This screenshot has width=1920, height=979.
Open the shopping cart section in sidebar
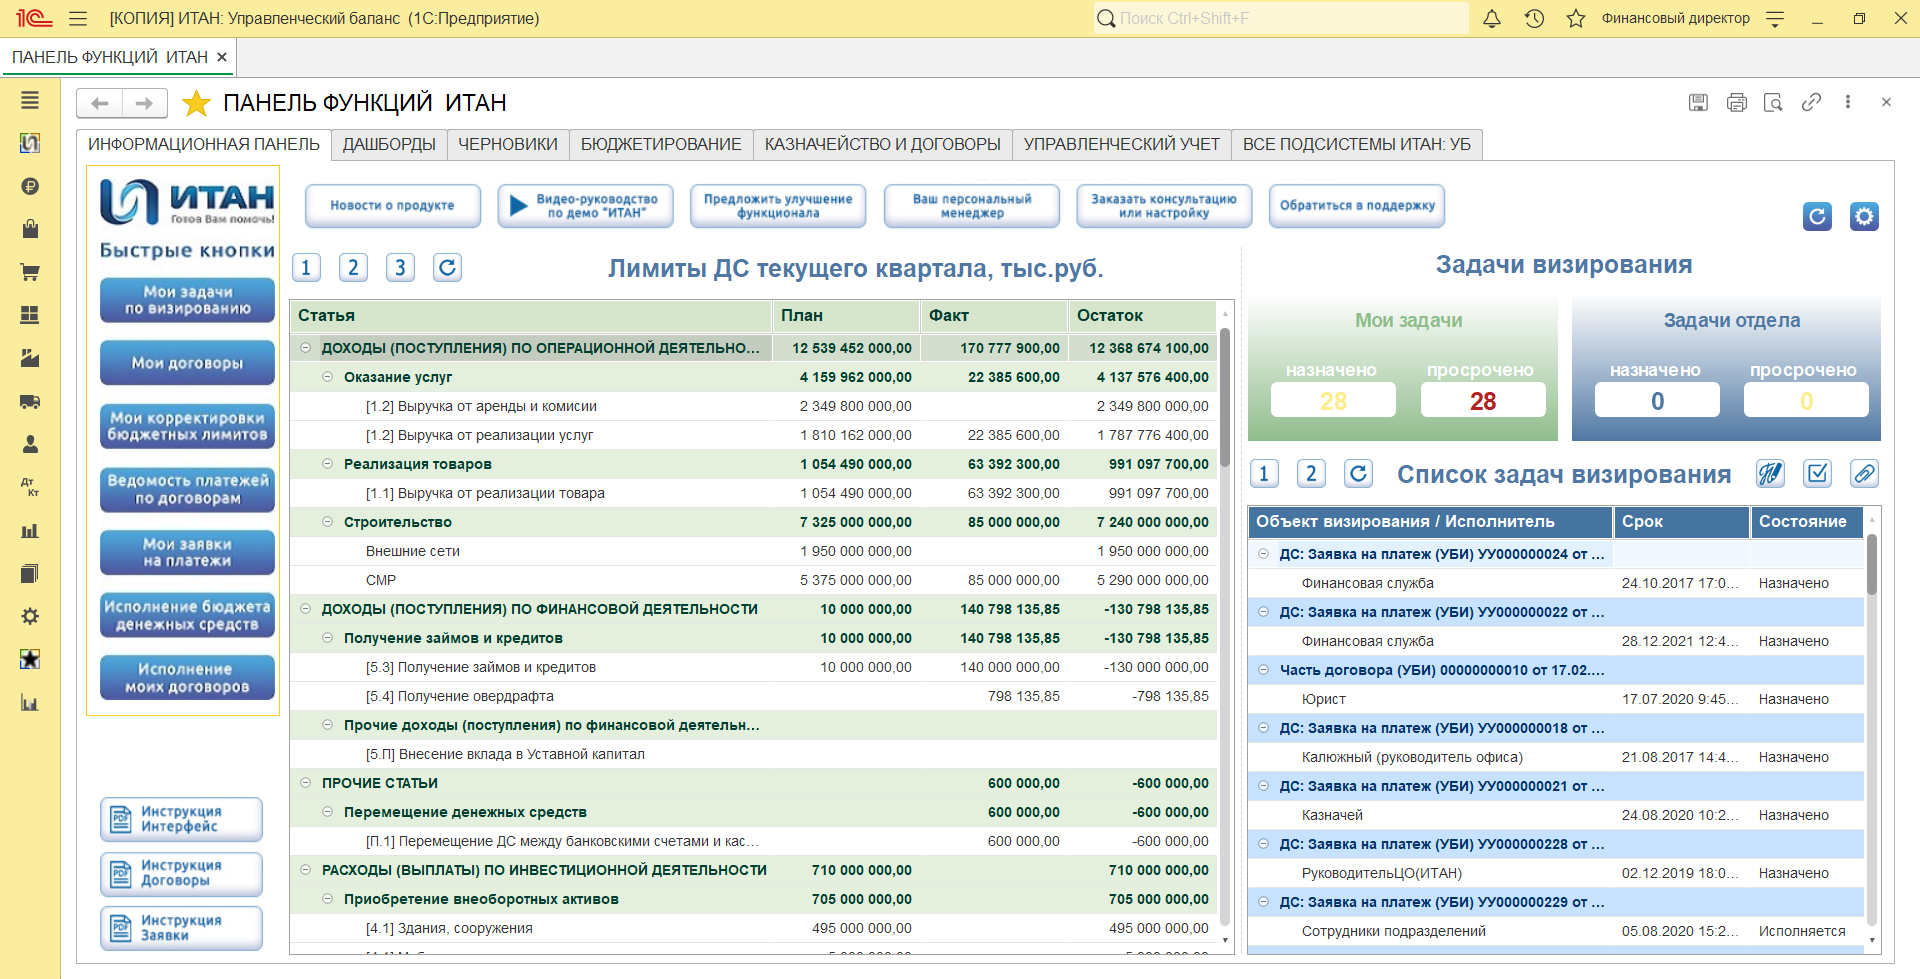click(30, 272)
